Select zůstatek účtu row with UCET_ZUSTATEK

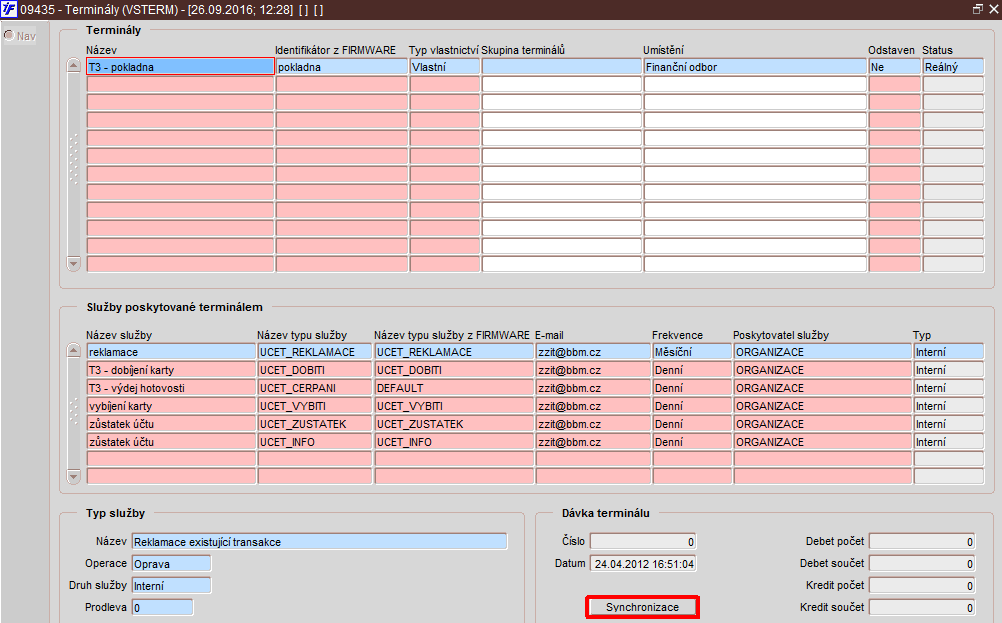(171, 423)
